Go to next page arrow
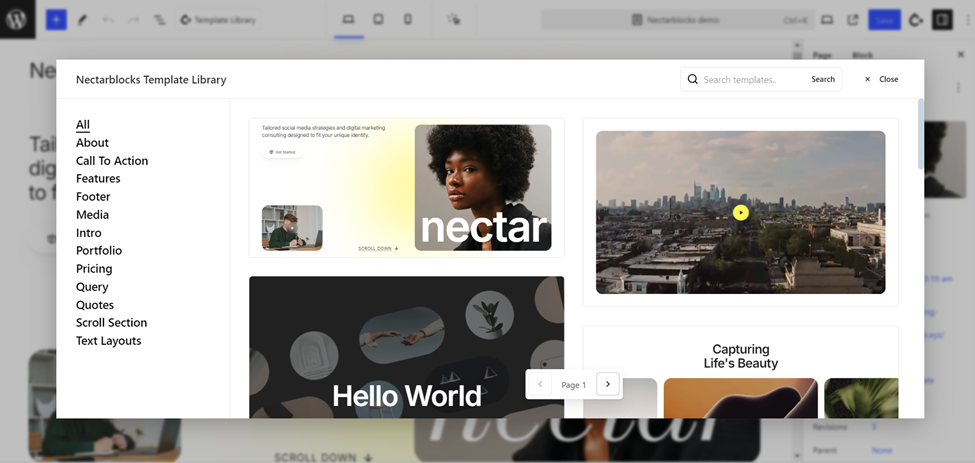Screen dimensions: 975x463 608,384
